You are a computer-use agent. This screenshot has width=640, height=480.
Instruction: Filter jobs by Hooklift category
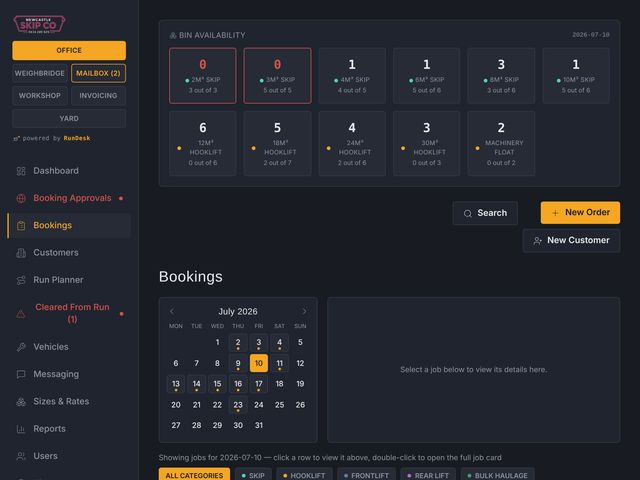[x=304, y=475]
